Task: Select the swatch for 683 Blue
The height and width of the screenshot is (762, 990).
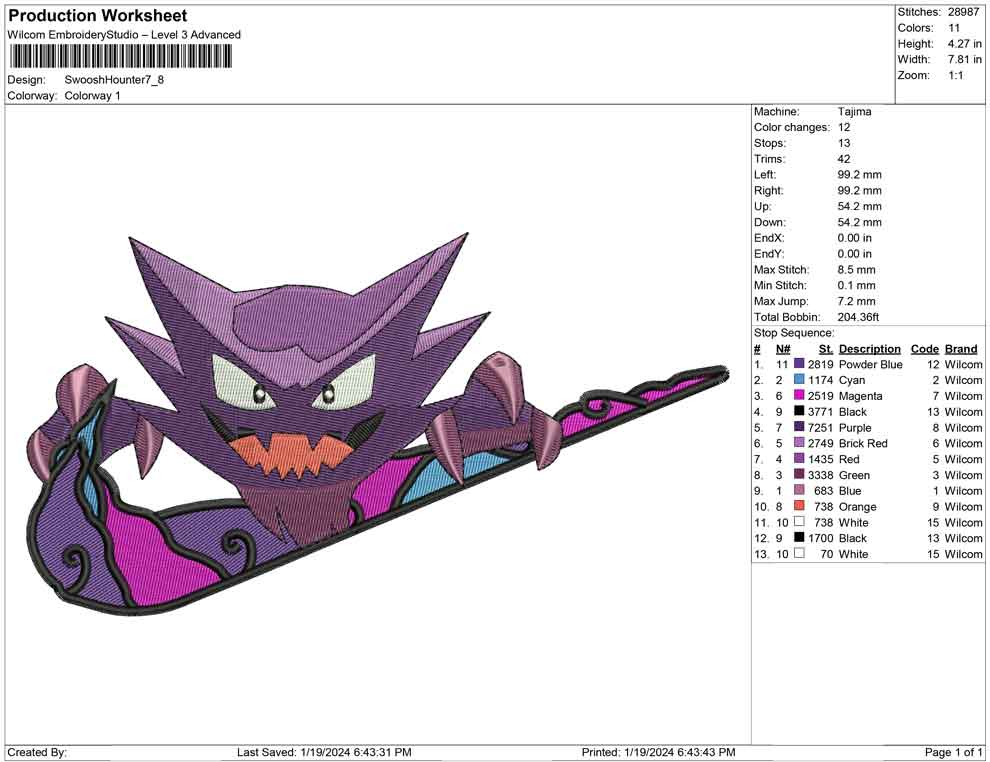Action: click(799, 490)
